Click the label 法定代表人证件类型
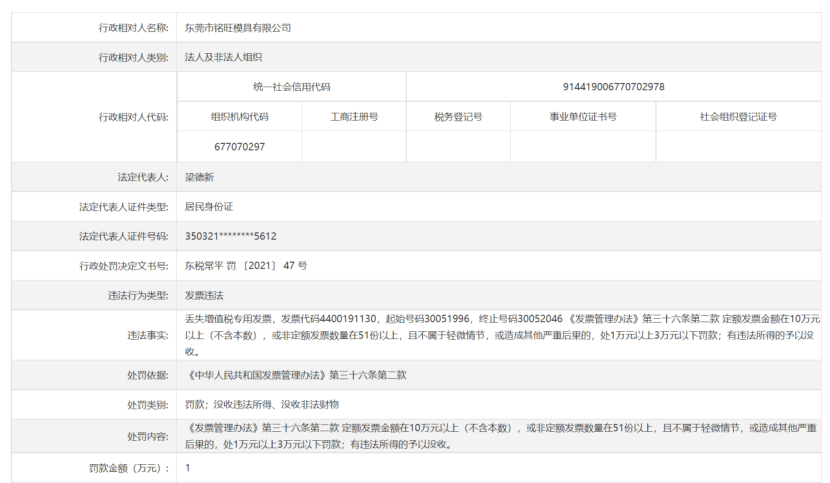Image resolution: width=830 pixels, height=483 pixels. point(124,207)
